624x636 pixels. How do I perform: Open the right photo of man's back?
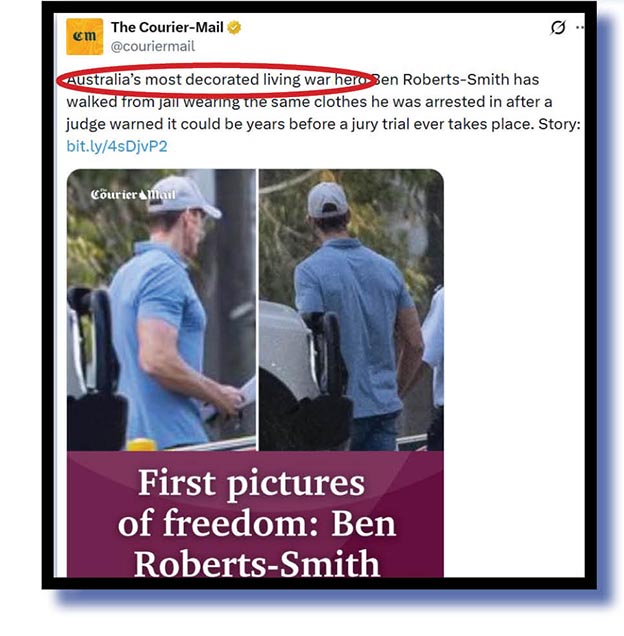click(x=351, y=310)
